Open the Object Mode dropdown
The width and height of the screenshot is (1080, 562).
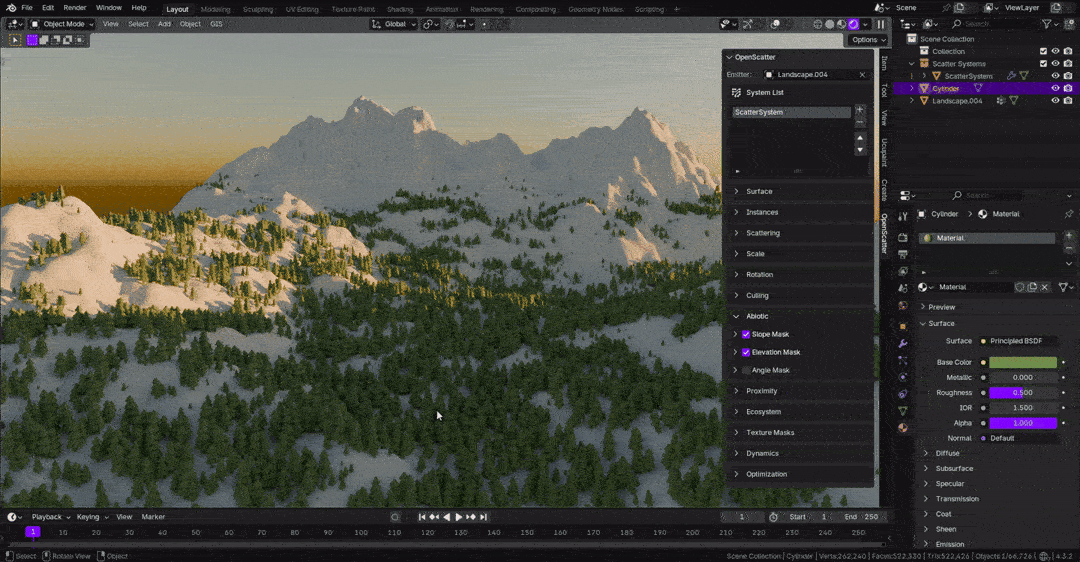click(x=62, y=24)
